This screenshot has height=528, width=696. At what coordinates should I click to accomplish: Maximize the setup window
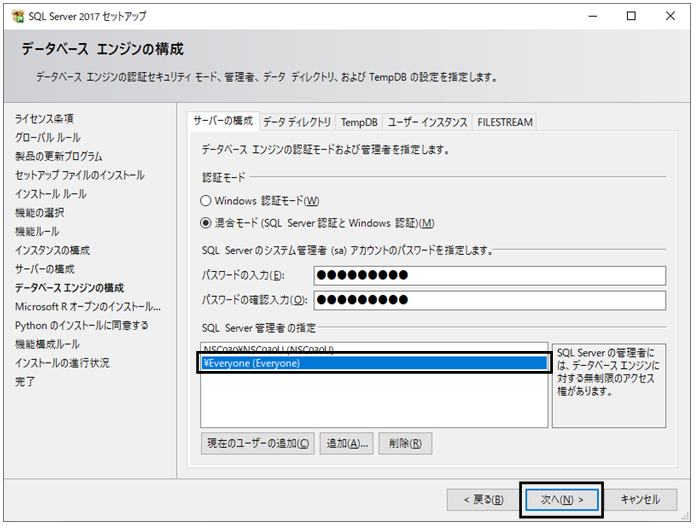tap(631, 16)
